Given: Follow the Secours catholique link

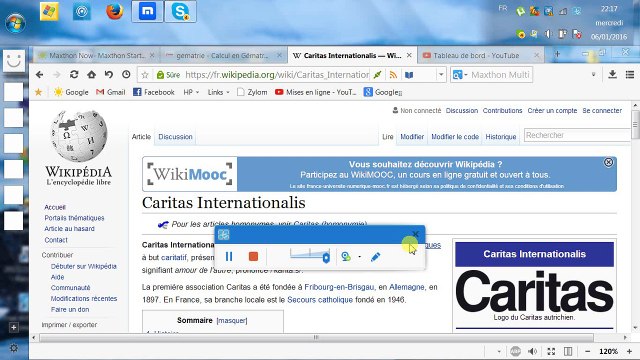Looking at the screenshot, I should tap(320, 300).
